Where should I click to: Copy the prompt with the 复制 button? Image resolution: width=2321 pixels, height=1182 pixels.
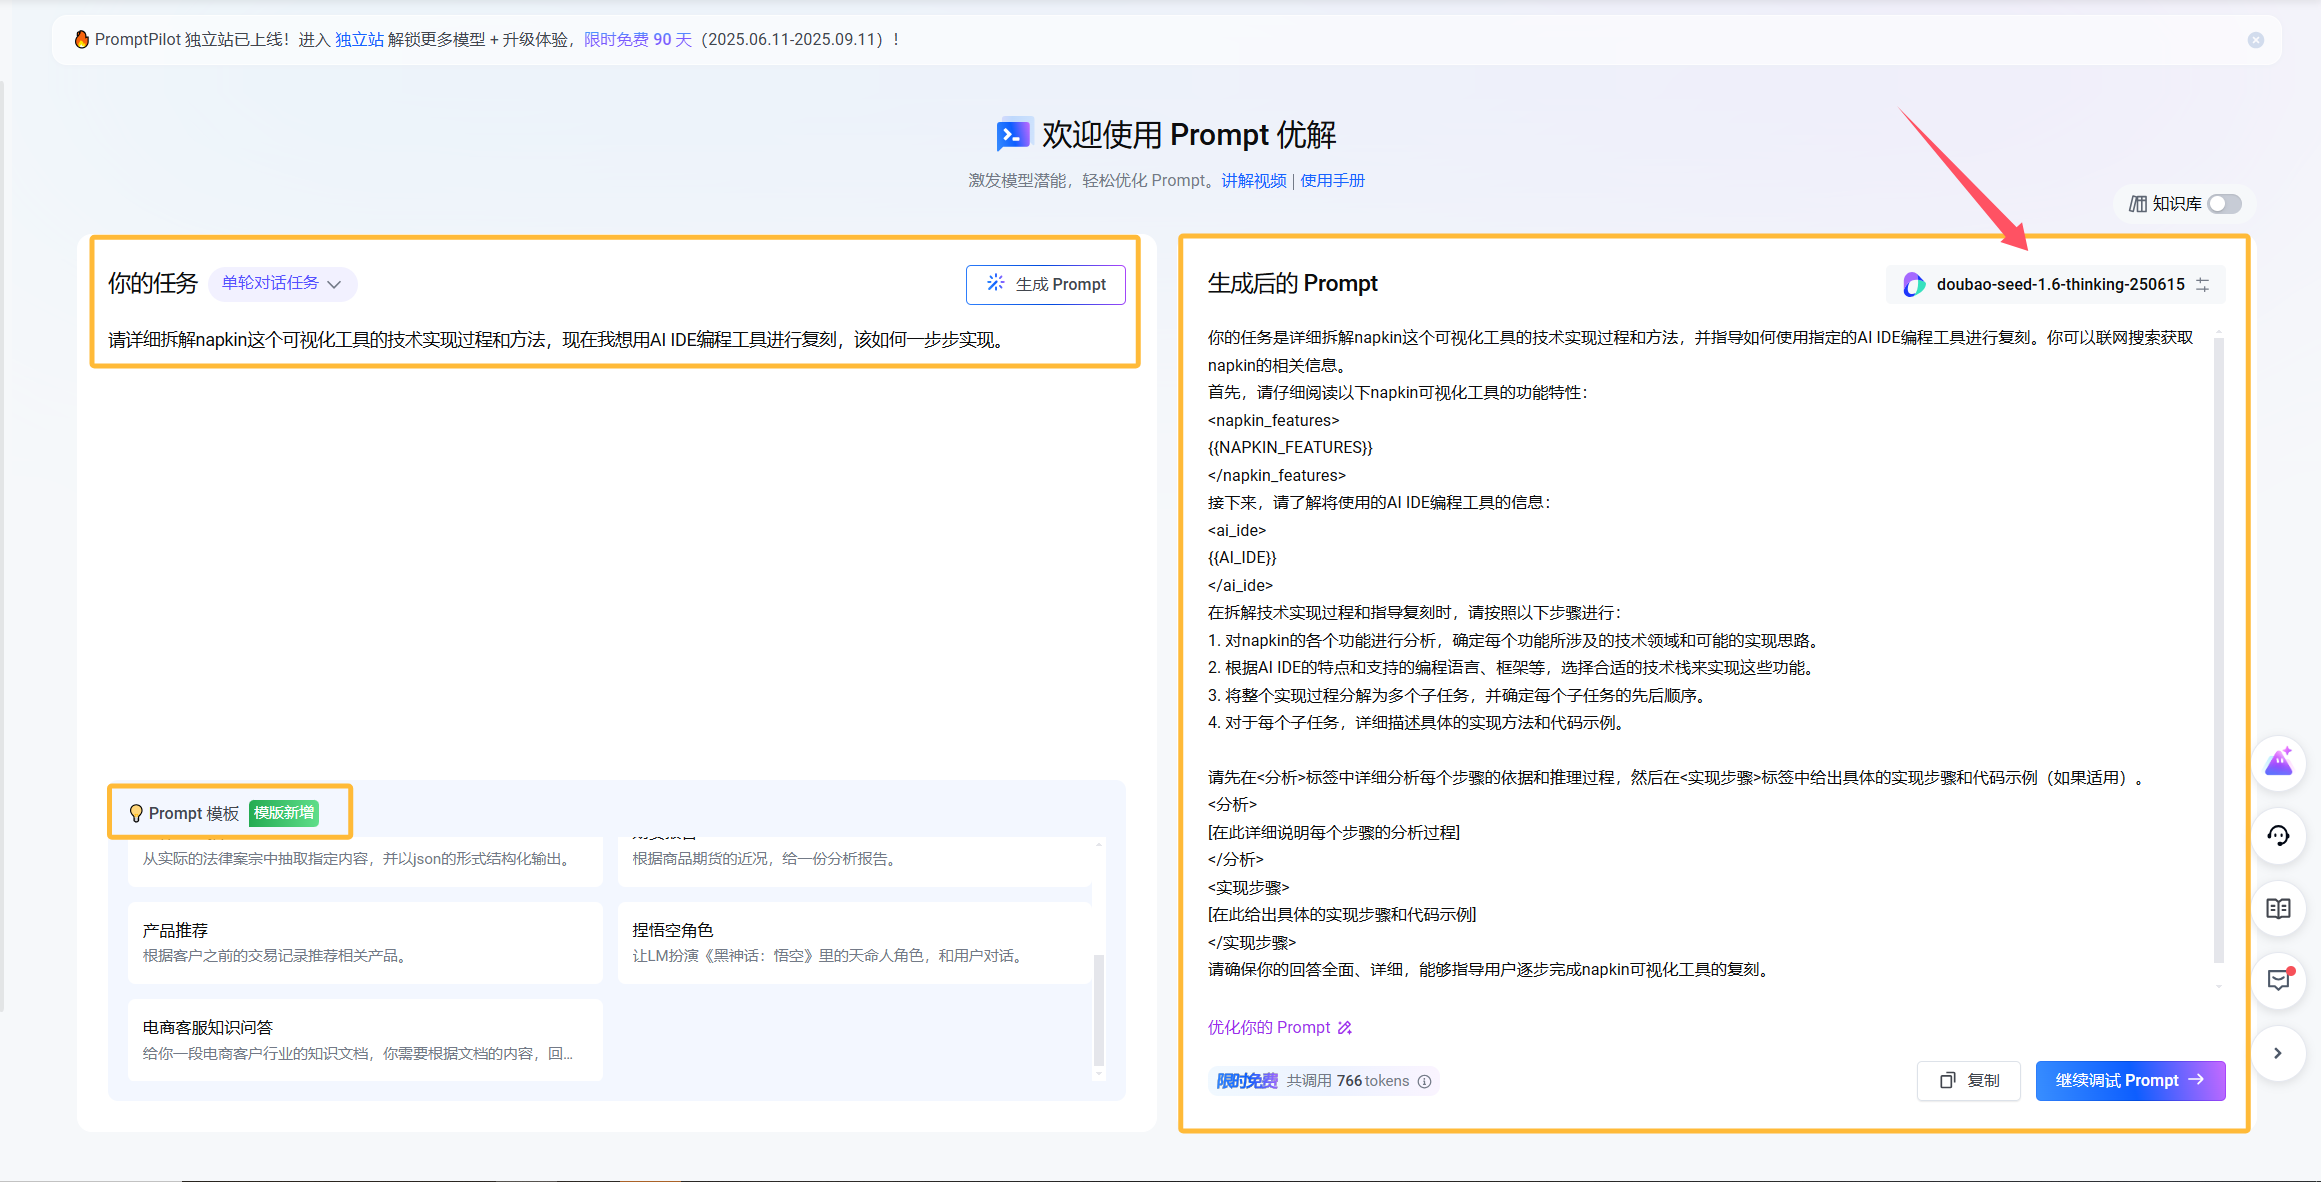click(x=1968, y=1081)
